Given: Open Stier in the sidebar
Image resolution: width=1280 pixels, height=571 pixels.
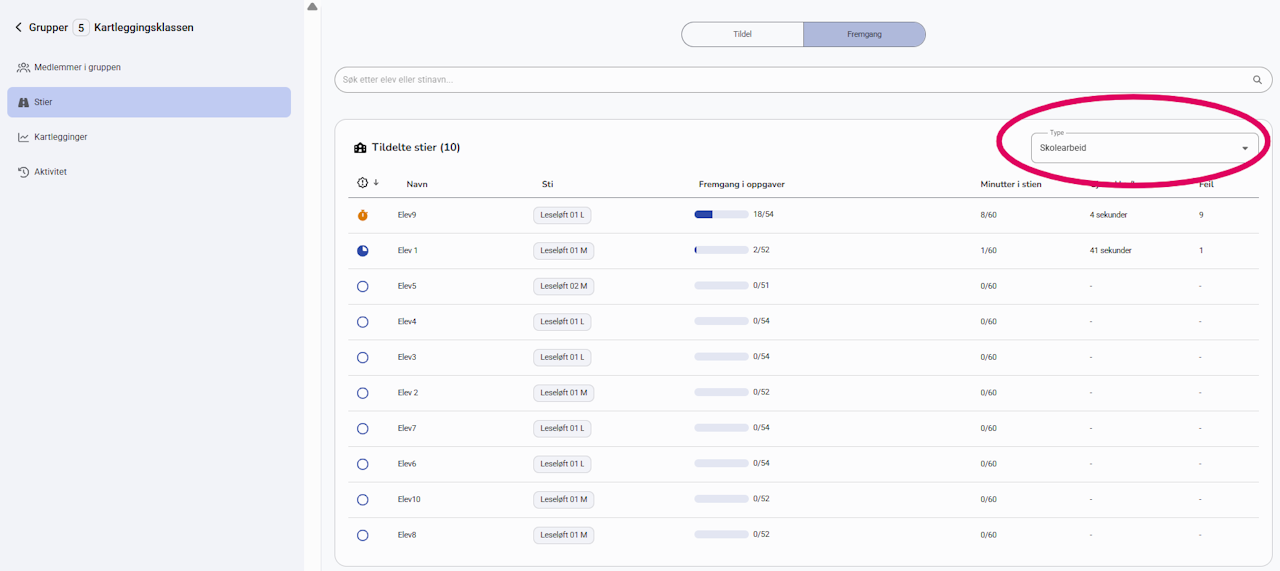Looking at the screenshot, I should tap(149, 102).
